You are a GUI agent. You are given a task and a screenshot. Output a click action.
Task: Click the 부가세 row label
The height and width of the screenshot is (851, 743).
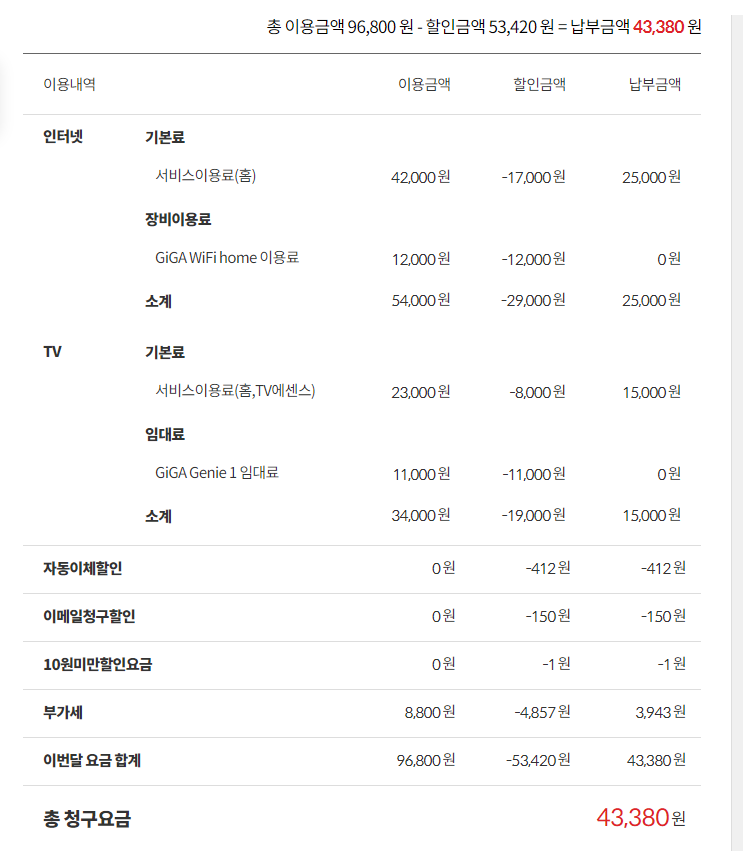coord(63,712)
